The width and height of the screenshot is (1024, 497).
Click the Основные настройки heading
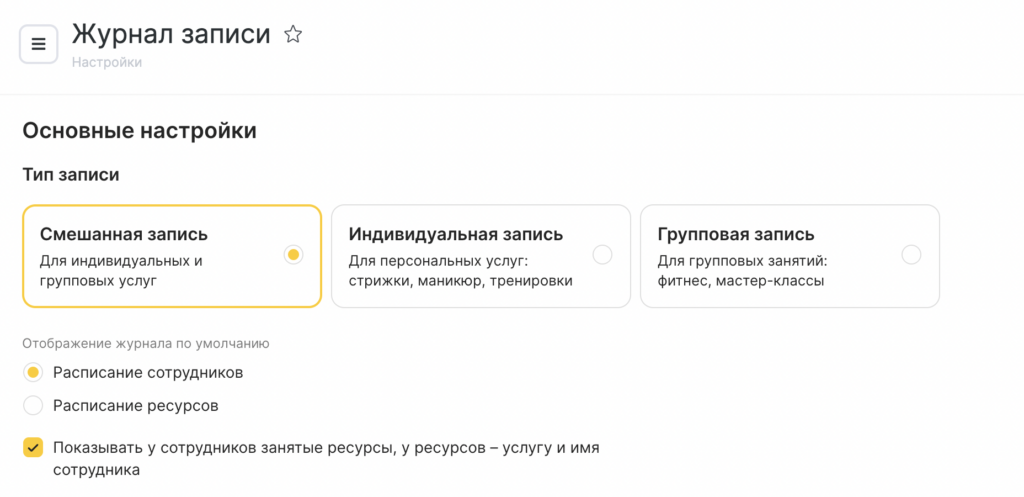[x=139, y=131]
